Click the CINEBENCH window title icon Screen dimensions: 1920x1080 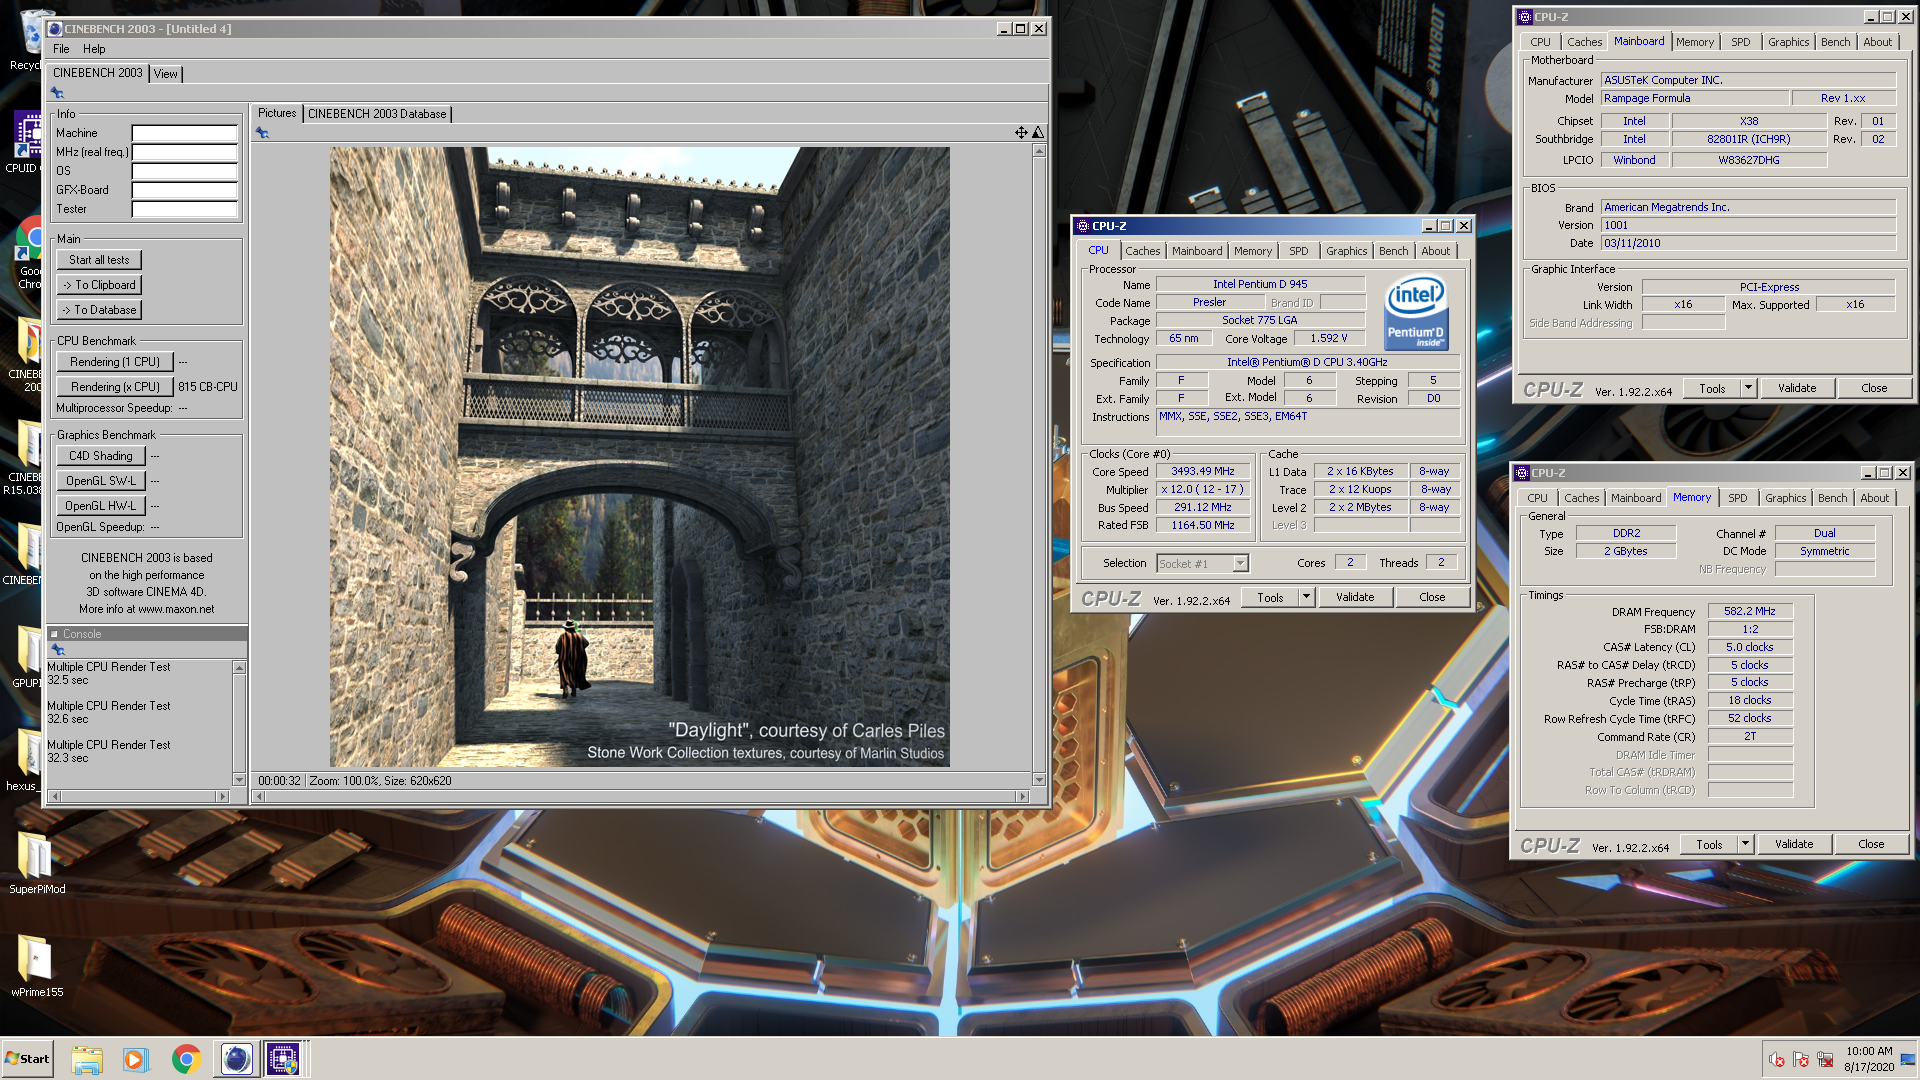pyautogui.click(x=56, y=29)
